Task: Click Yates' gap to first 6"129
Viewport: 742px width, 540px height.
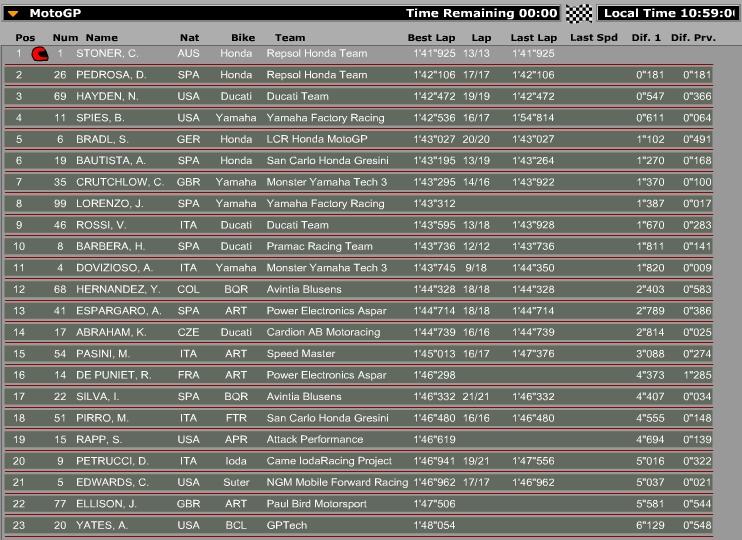Action: (x=650, y=525)
